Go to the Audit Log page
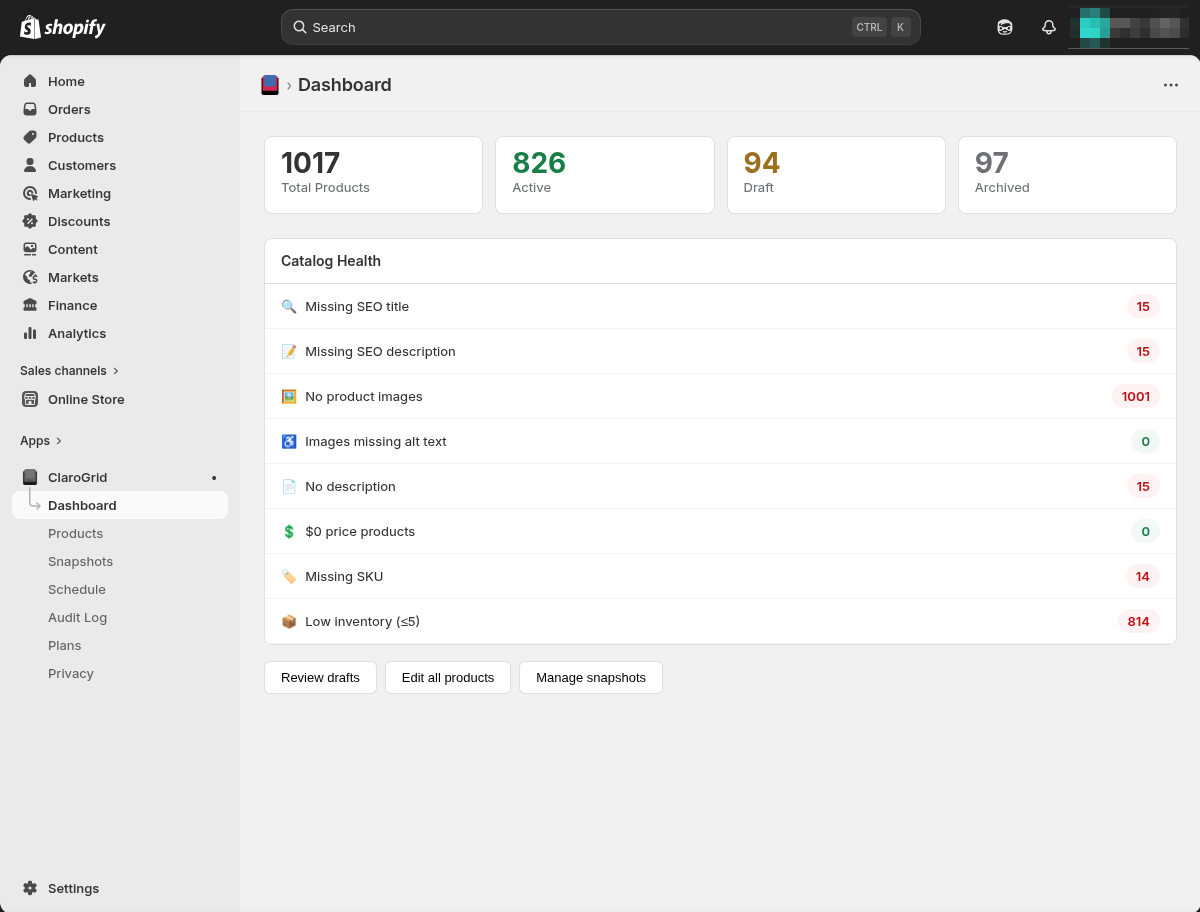 coord(77,617)
